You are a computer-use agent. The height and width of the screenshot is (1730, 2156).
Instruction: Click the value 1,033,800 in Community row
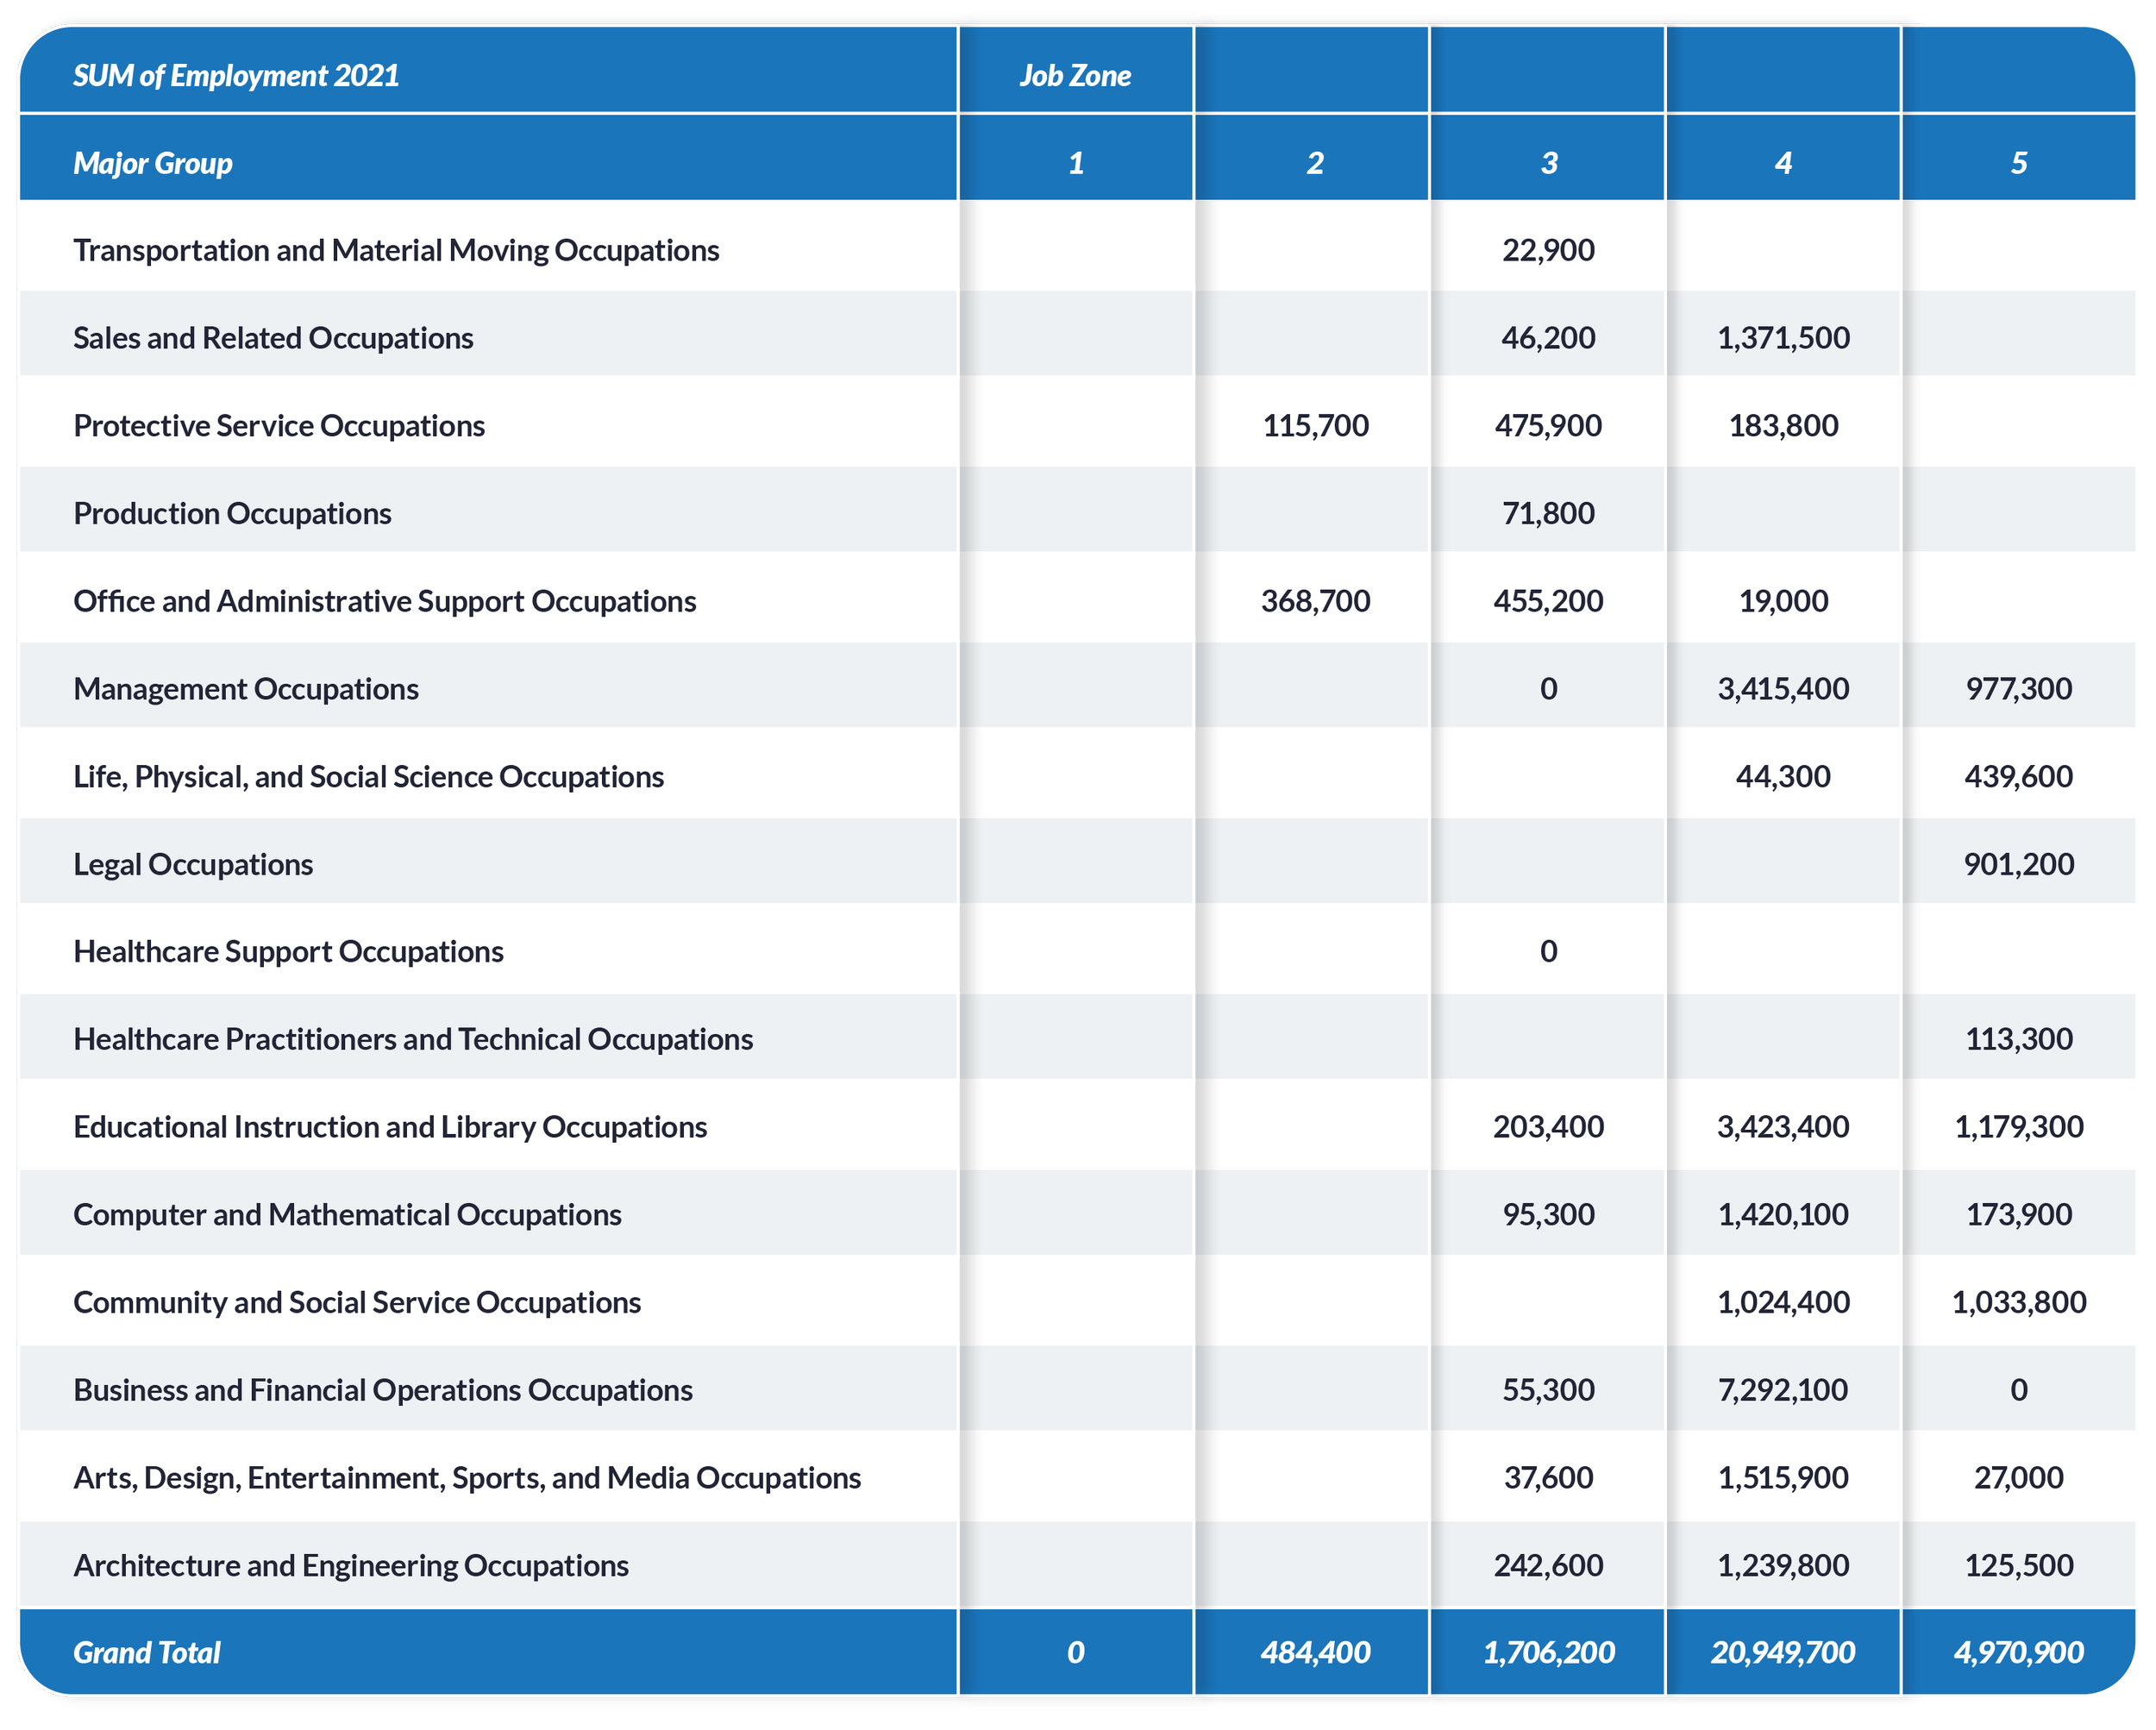click(2018, 1302)
